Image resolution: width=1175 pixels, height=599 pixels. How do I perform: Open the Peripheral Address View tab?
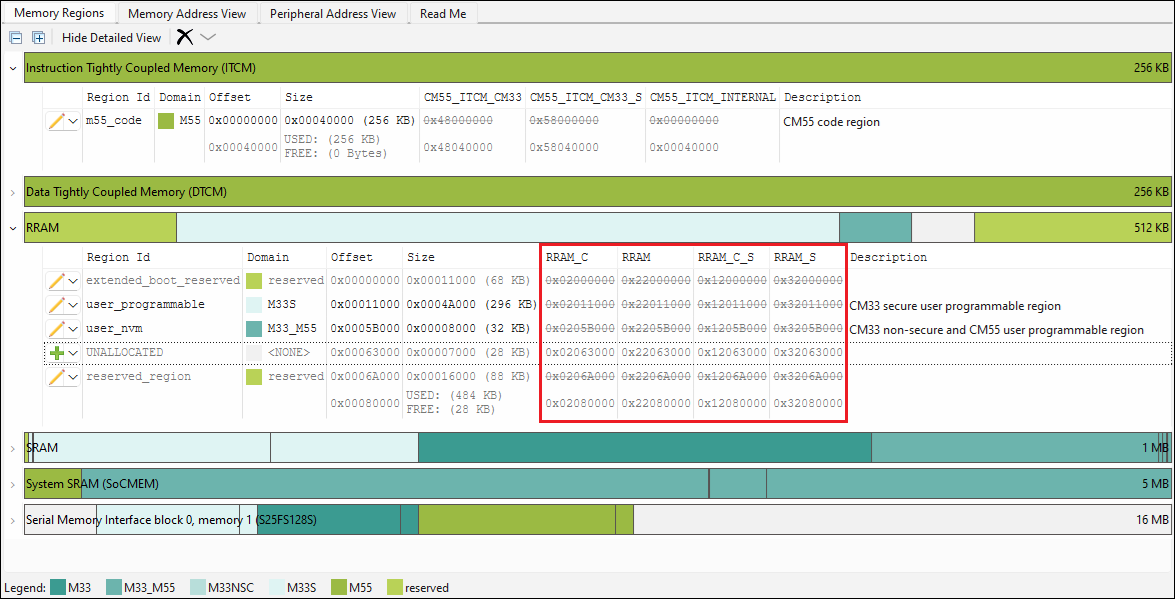pos(333,14)
